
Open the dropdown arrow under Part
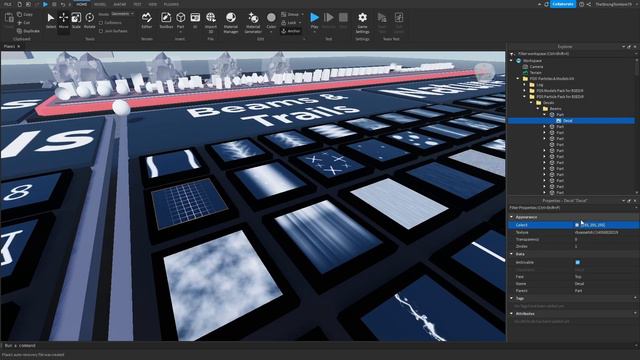[x=180, y=32]
